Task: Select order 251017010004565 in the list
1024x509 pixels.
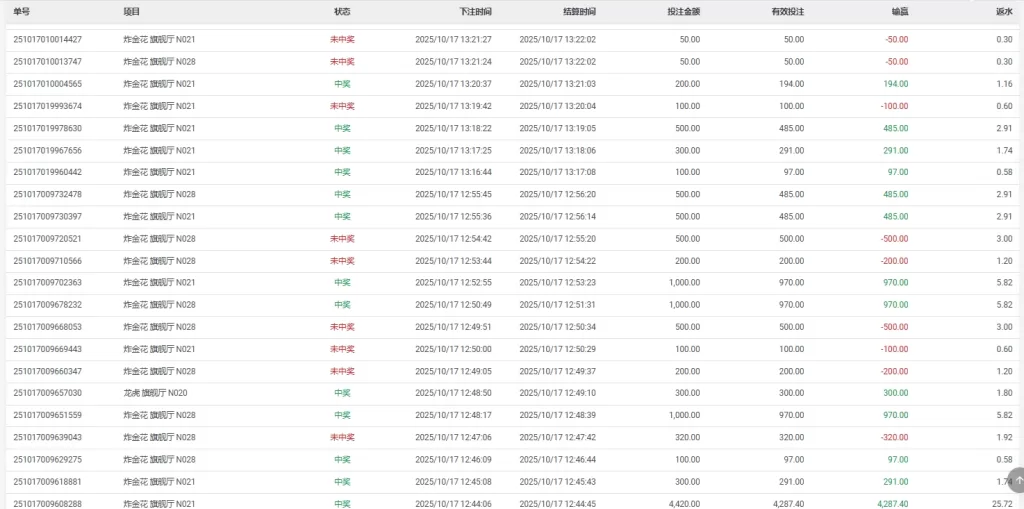Action: click(x=48, y=84)
